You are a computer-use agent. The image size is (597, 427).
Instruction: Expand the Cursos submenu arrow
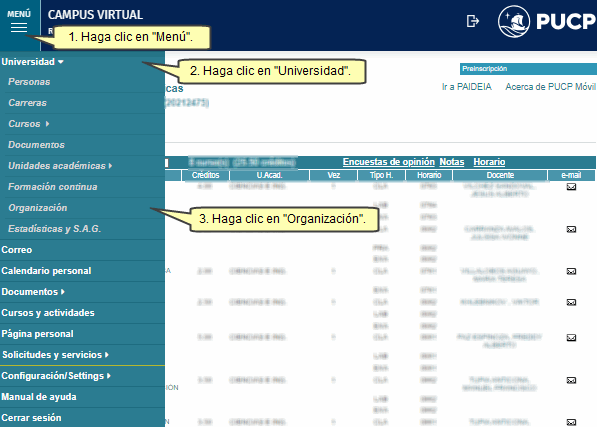point(48,124)
